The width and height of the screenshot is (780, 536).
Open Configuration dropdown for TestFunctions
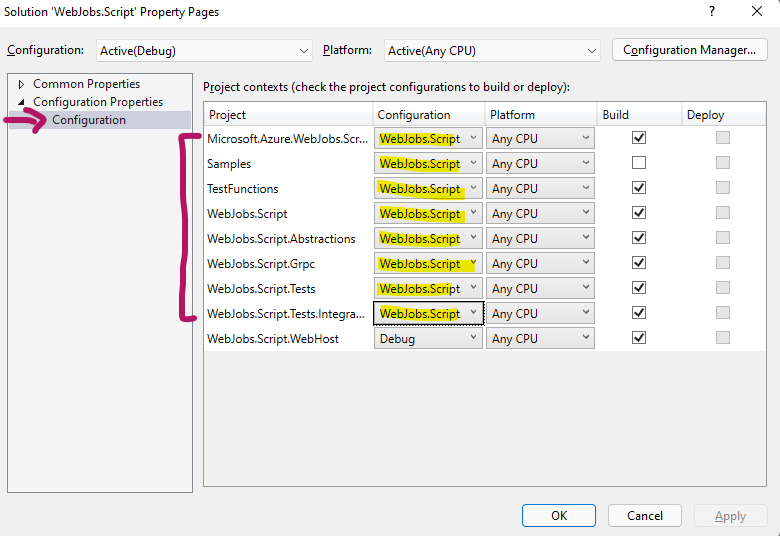pos(428,188)
